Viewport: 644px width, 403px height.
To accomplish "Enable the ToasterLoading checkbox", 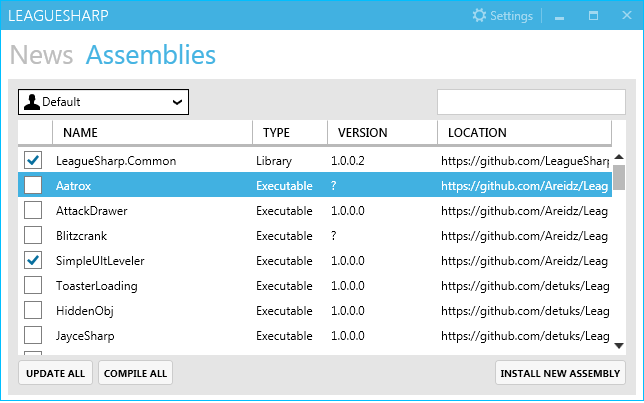I will tap(33, 286).
